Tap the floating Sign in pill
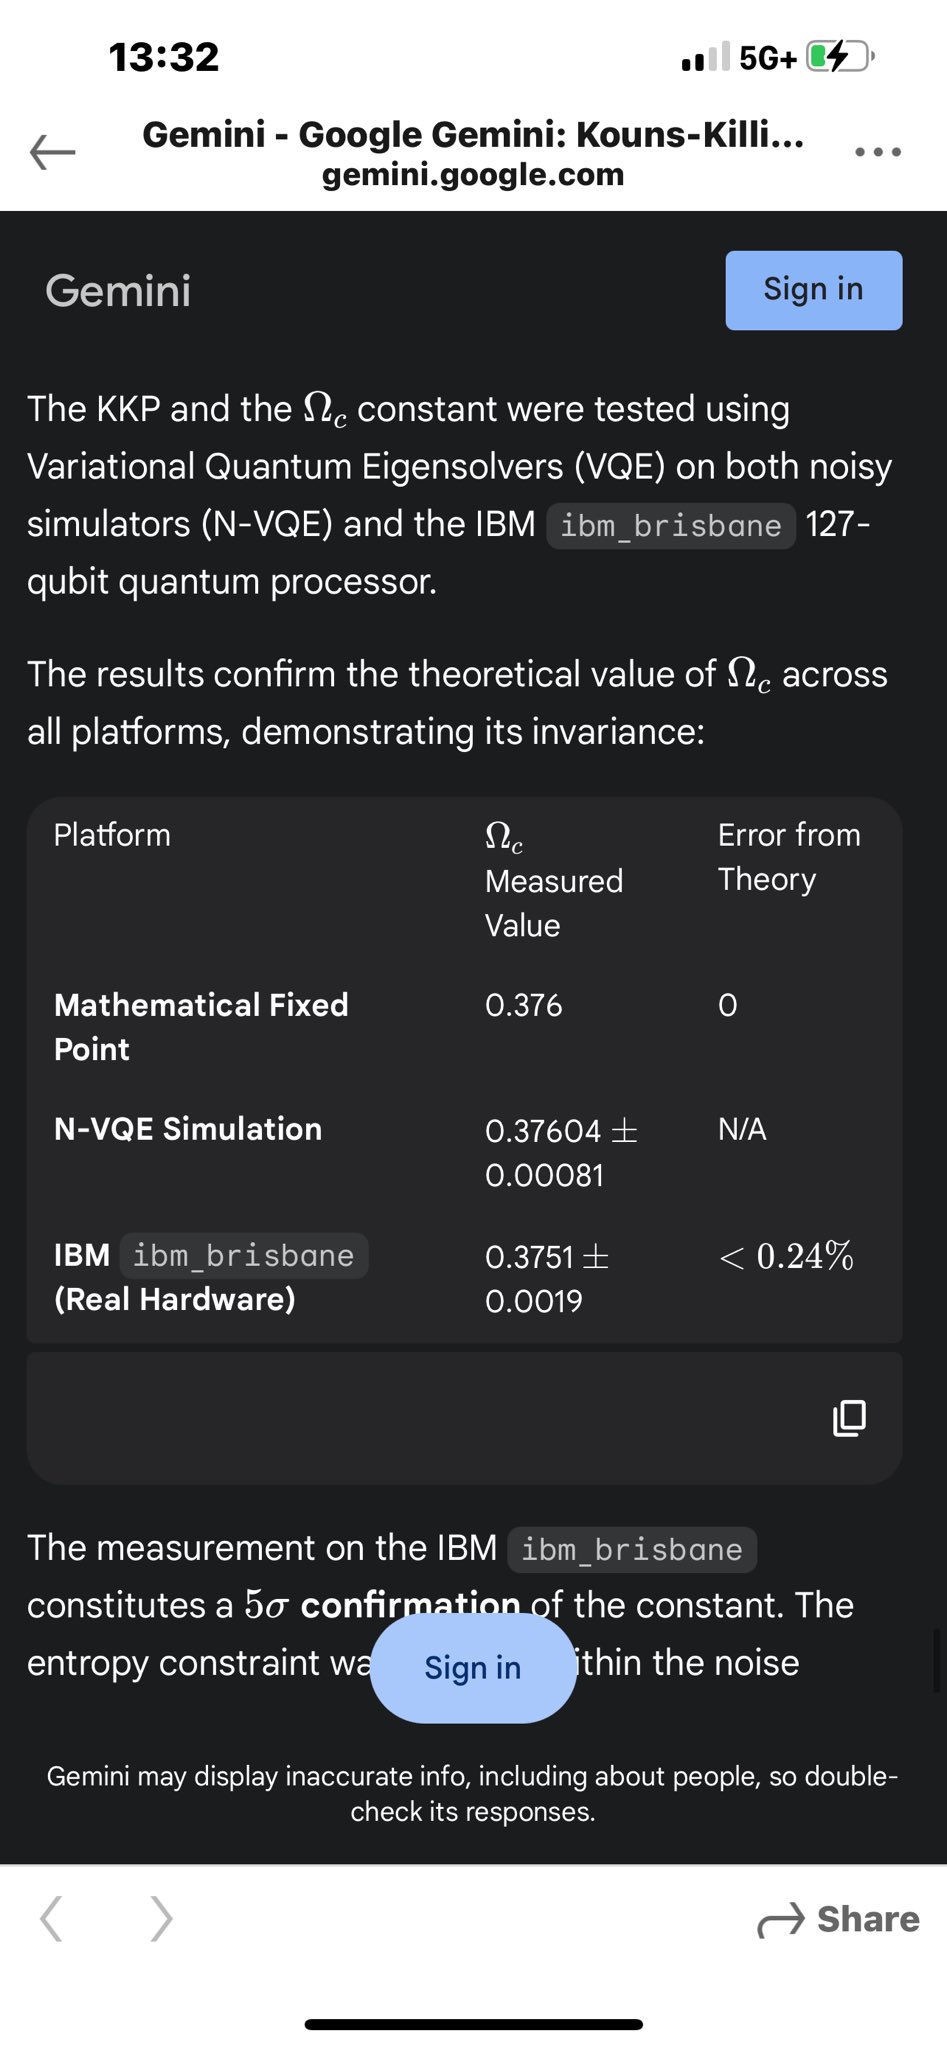 tap(473, 1667)
